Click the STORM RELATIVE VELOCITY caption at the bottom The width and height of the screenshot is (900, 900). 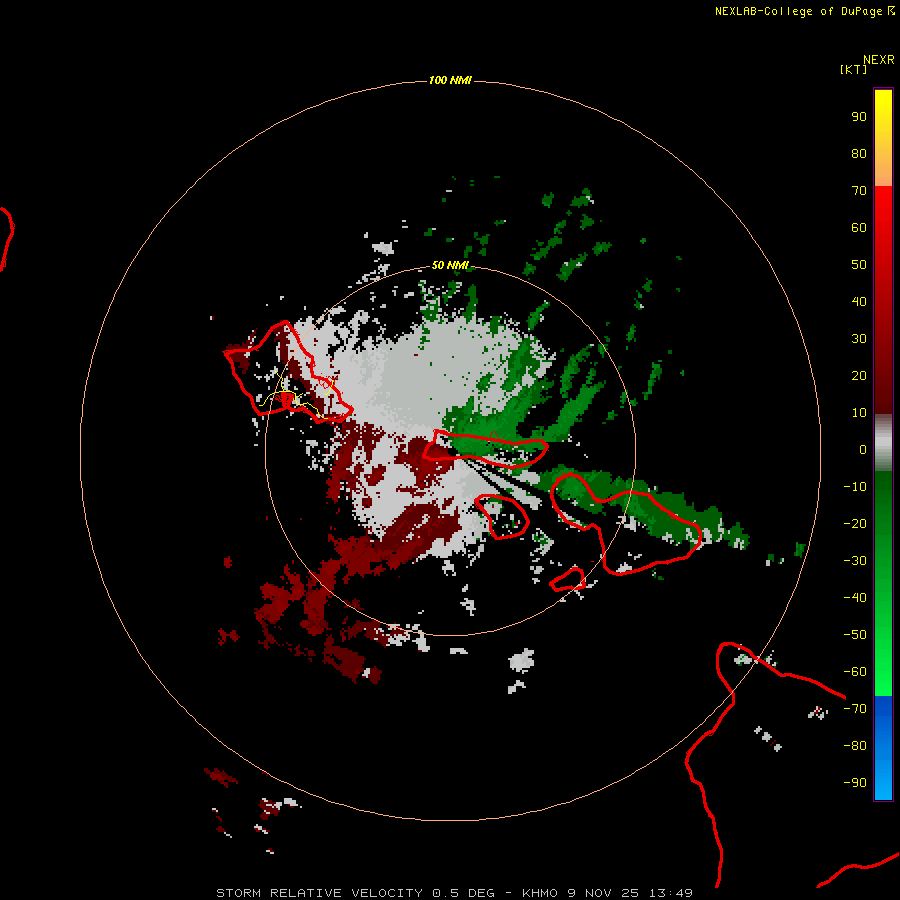coord(455,893)
